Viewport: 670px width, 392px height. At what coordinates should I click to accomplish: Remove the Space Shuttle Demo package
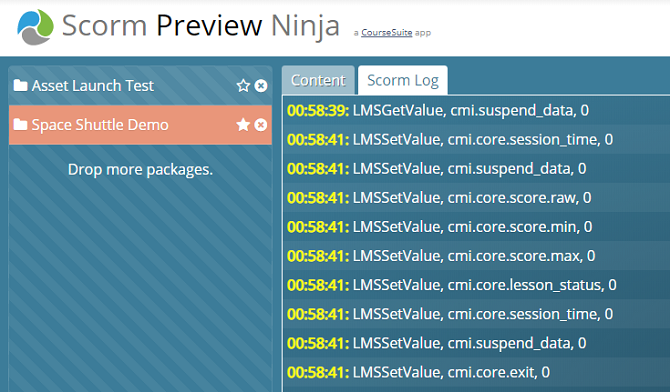261,125
